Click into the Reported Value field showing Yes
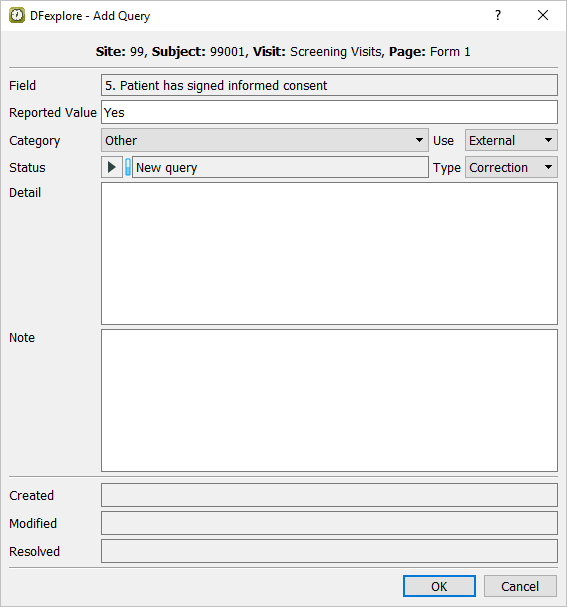 coord(329,112)
